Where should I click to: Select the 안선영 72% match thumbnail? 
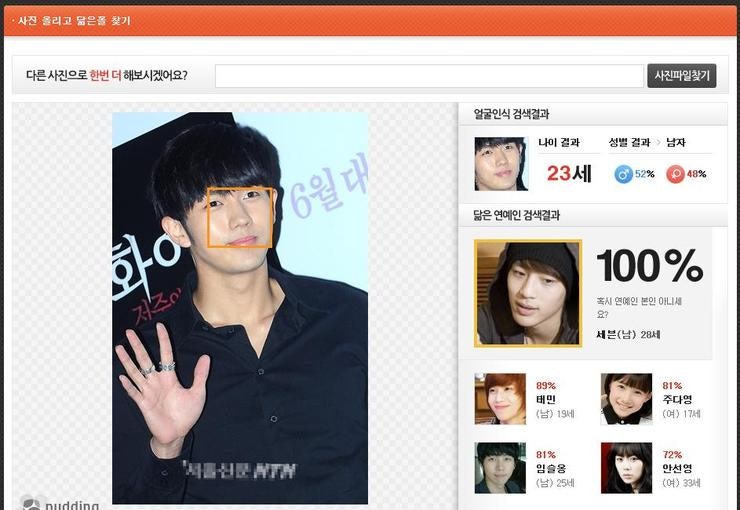pos(626,467)
